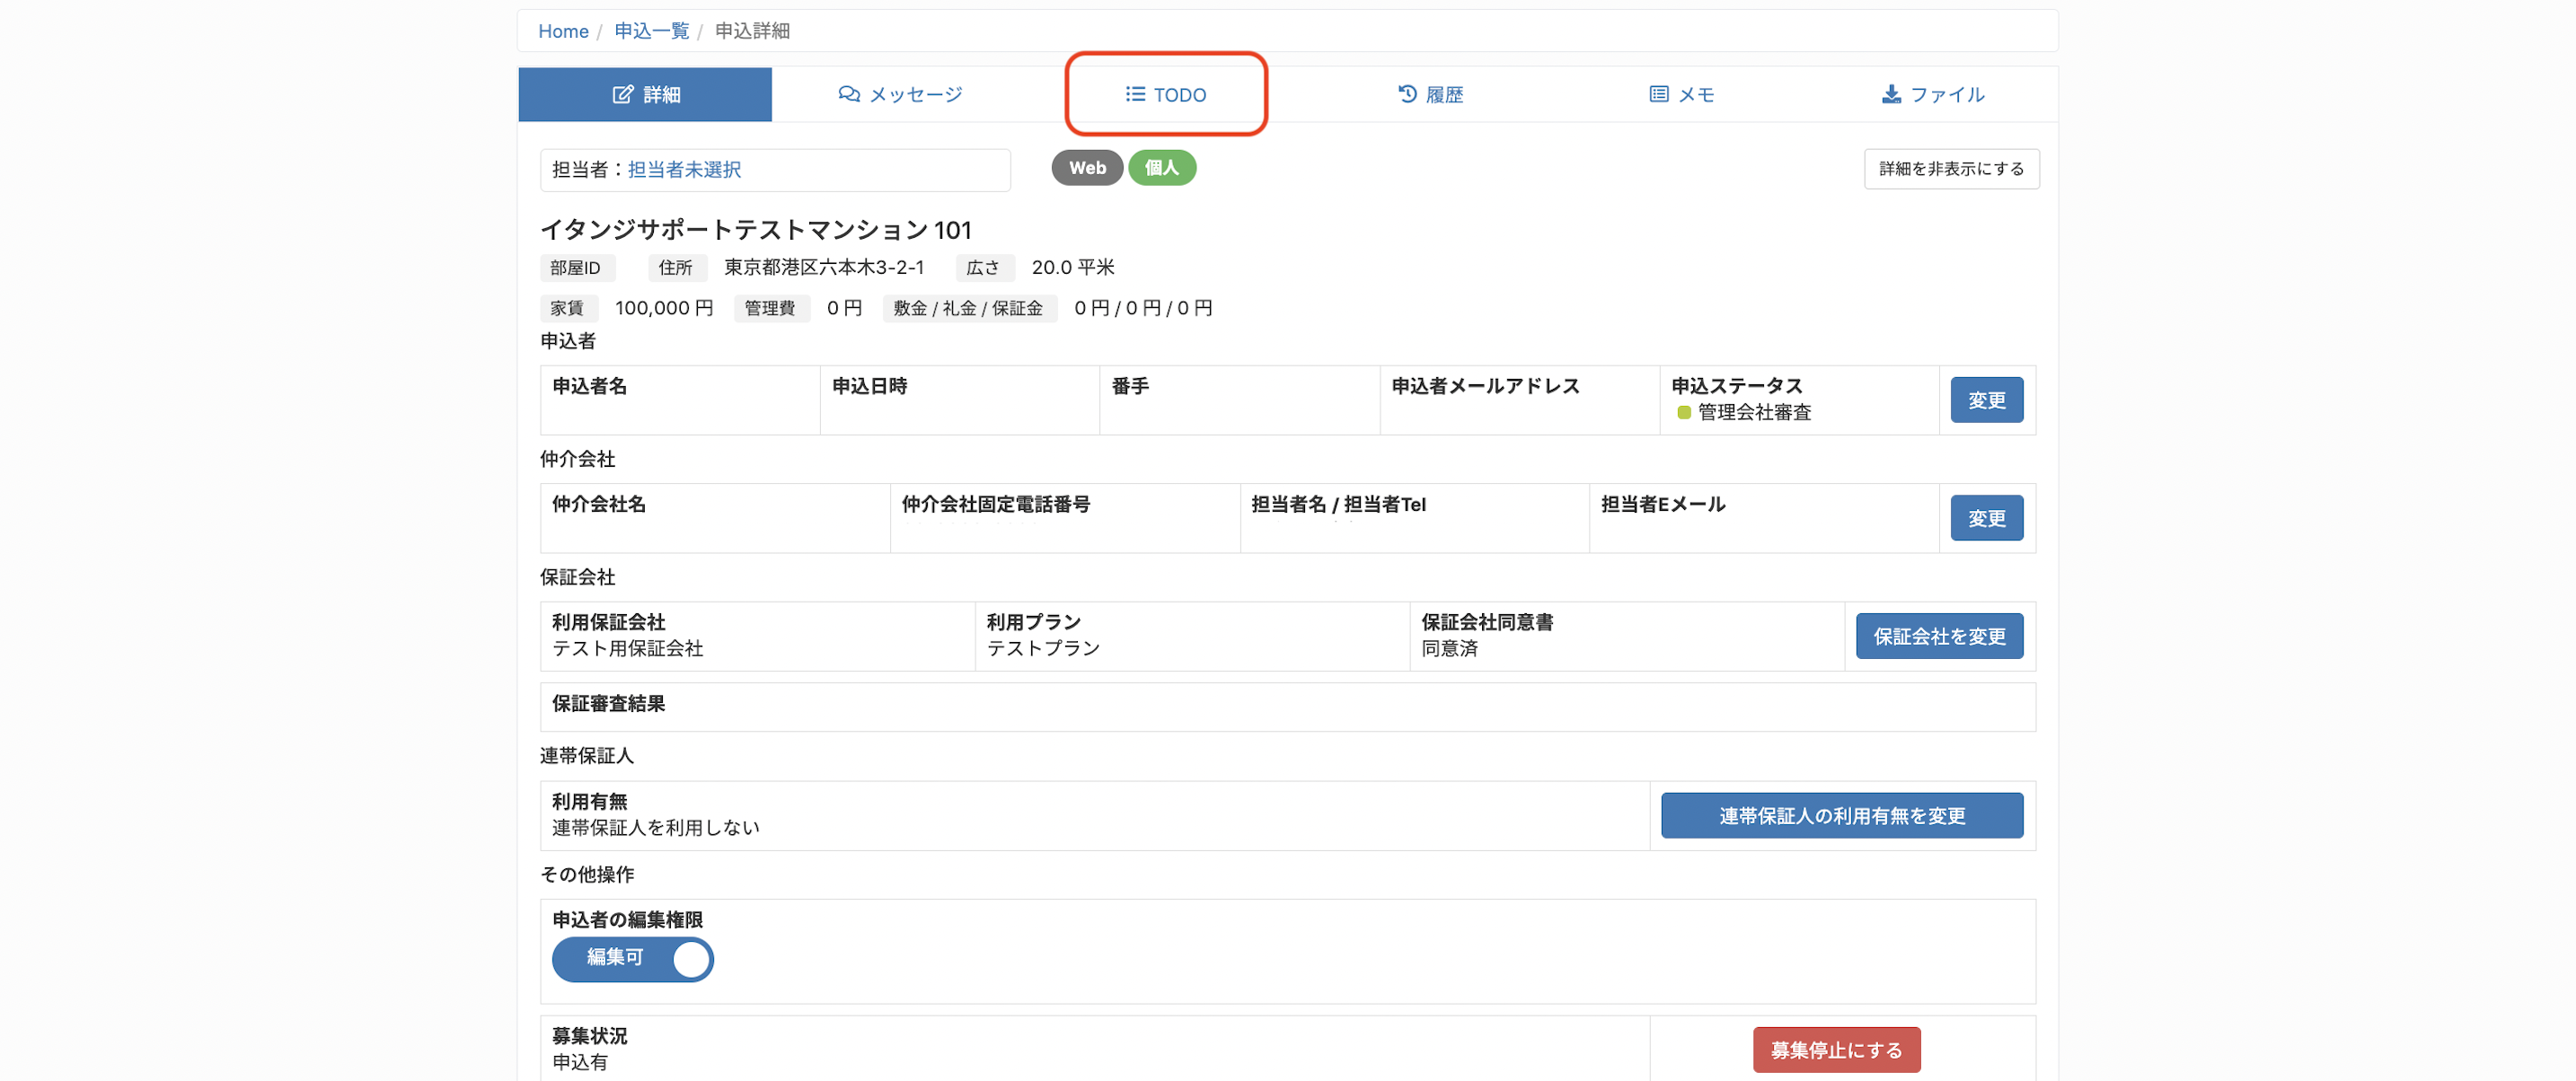Go to Home in breadcrumb
The image size is (2576, 1081).
click(x=563, y=31)
